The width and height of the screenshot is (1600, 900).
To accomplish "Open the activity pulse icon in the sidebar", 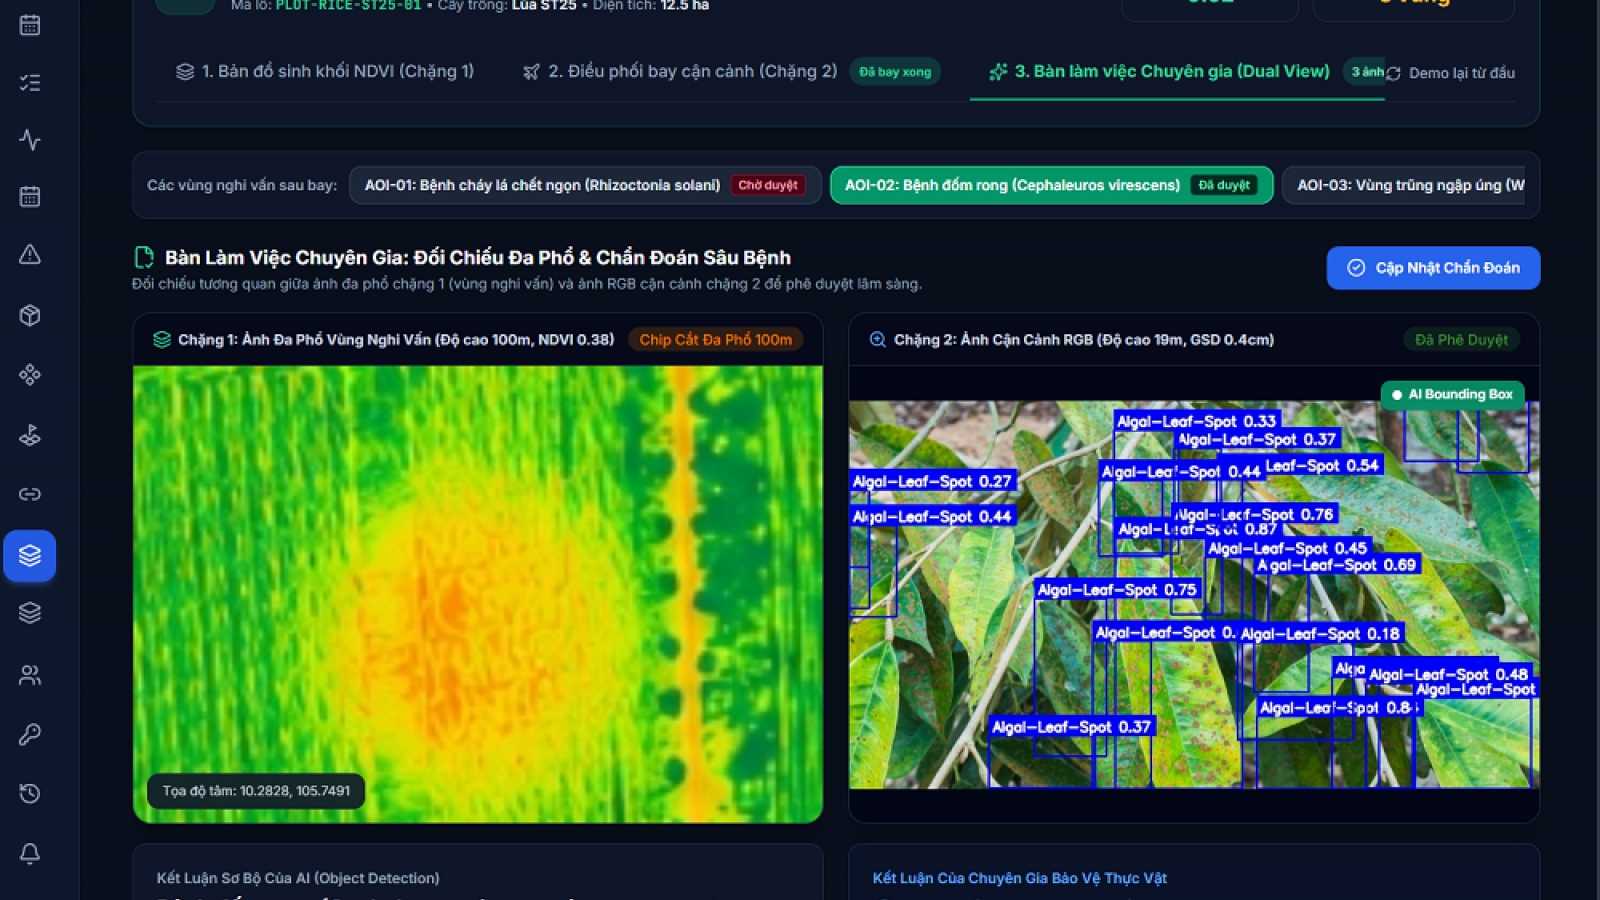I will 30,139.
